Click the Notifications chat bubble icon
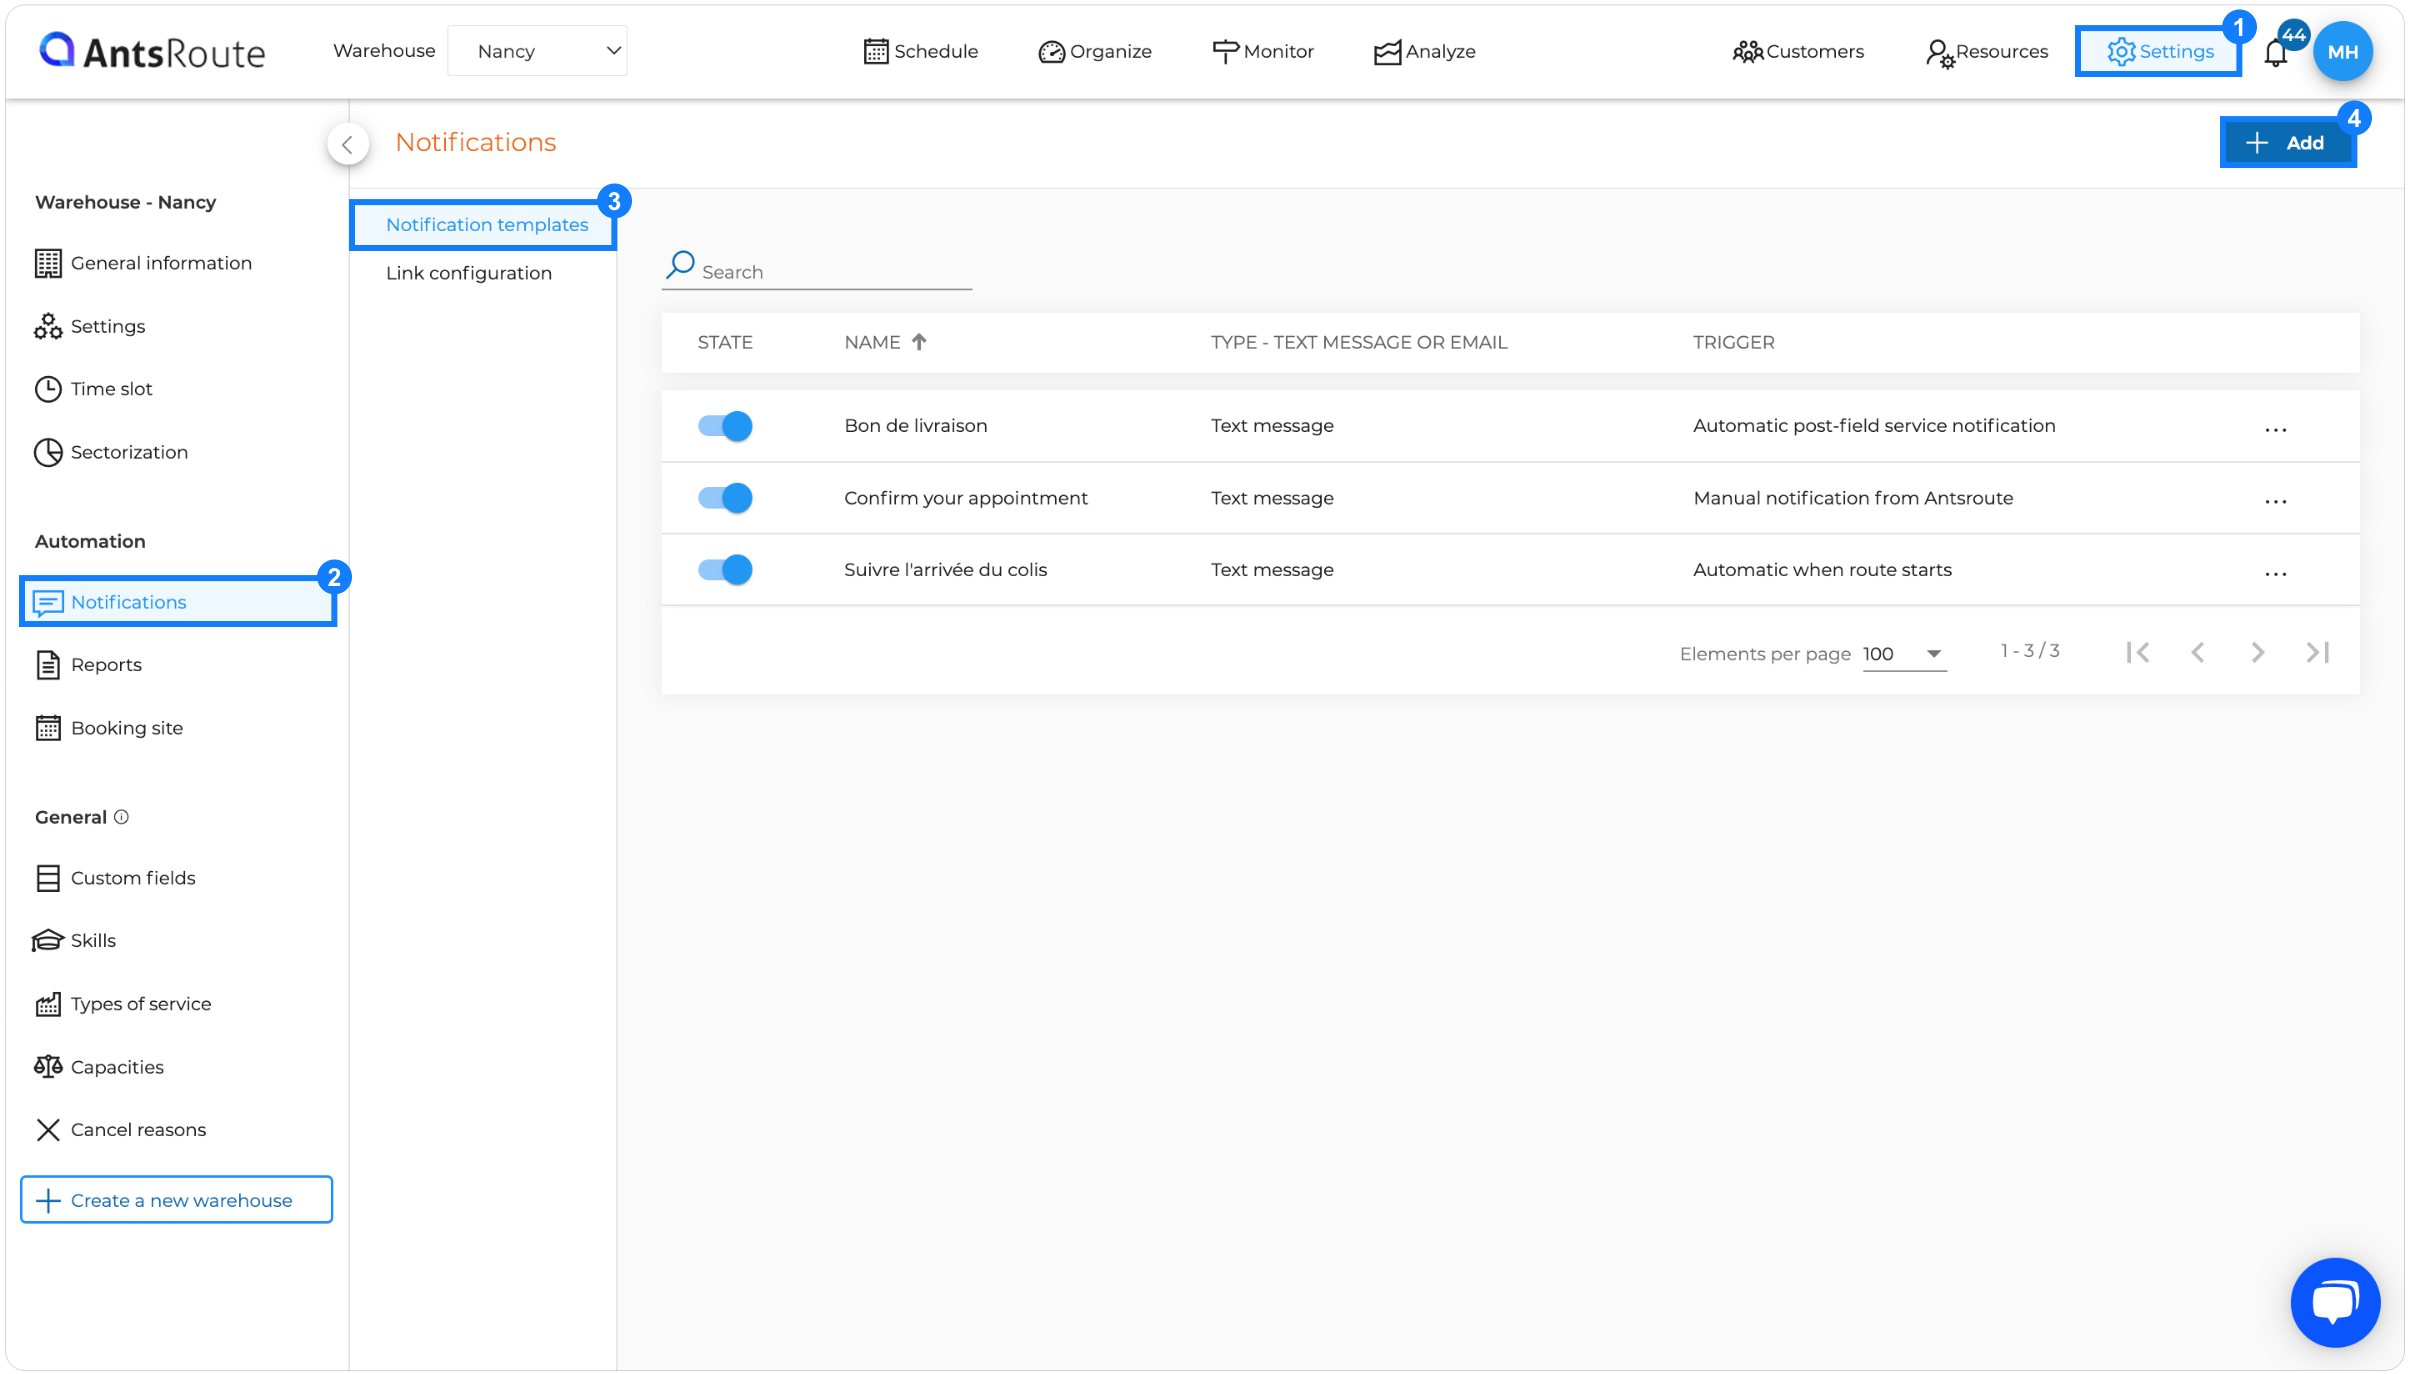 coord(48,602)
